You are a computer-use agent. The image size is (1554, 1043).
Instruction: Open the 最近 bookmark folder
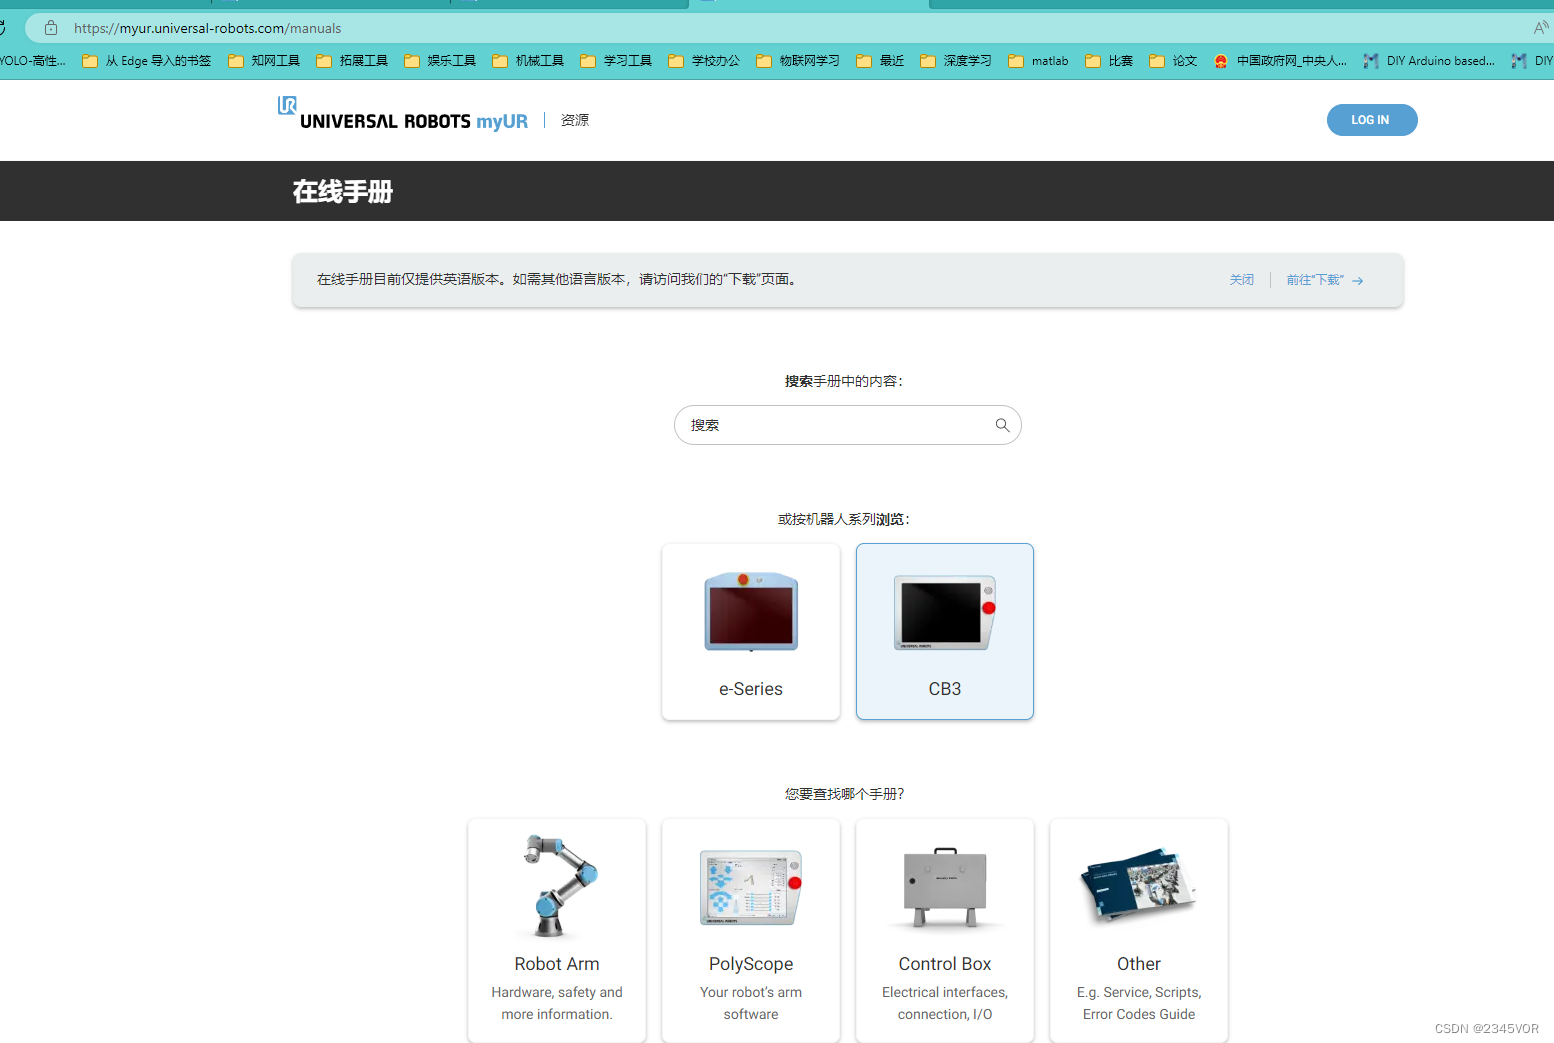(880, 61)
